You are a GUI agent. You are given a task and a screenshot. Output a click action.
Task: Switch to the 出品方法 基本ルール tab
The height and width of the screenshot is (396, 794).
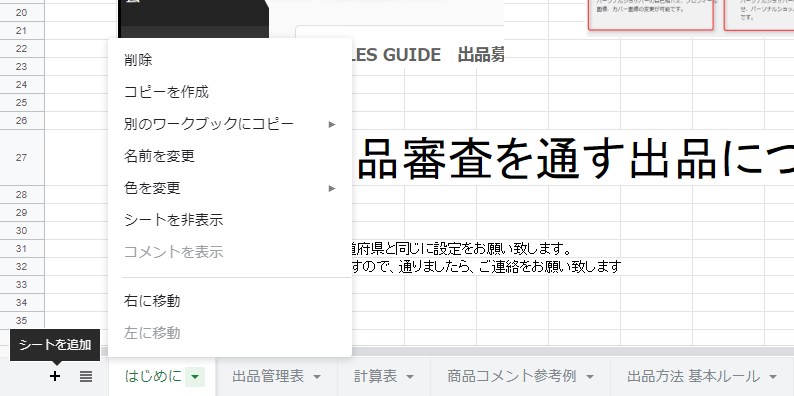(x=693, y=376)
